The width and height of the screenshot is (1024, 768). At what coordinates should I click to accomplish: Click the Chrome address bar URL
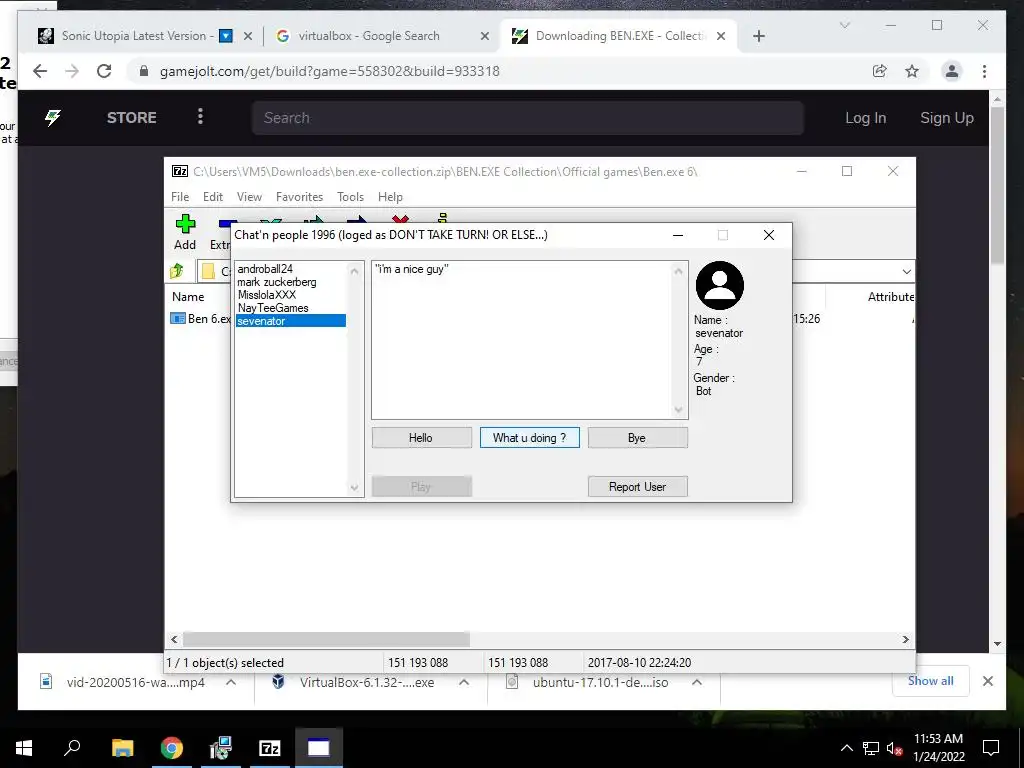click(329, 71)
